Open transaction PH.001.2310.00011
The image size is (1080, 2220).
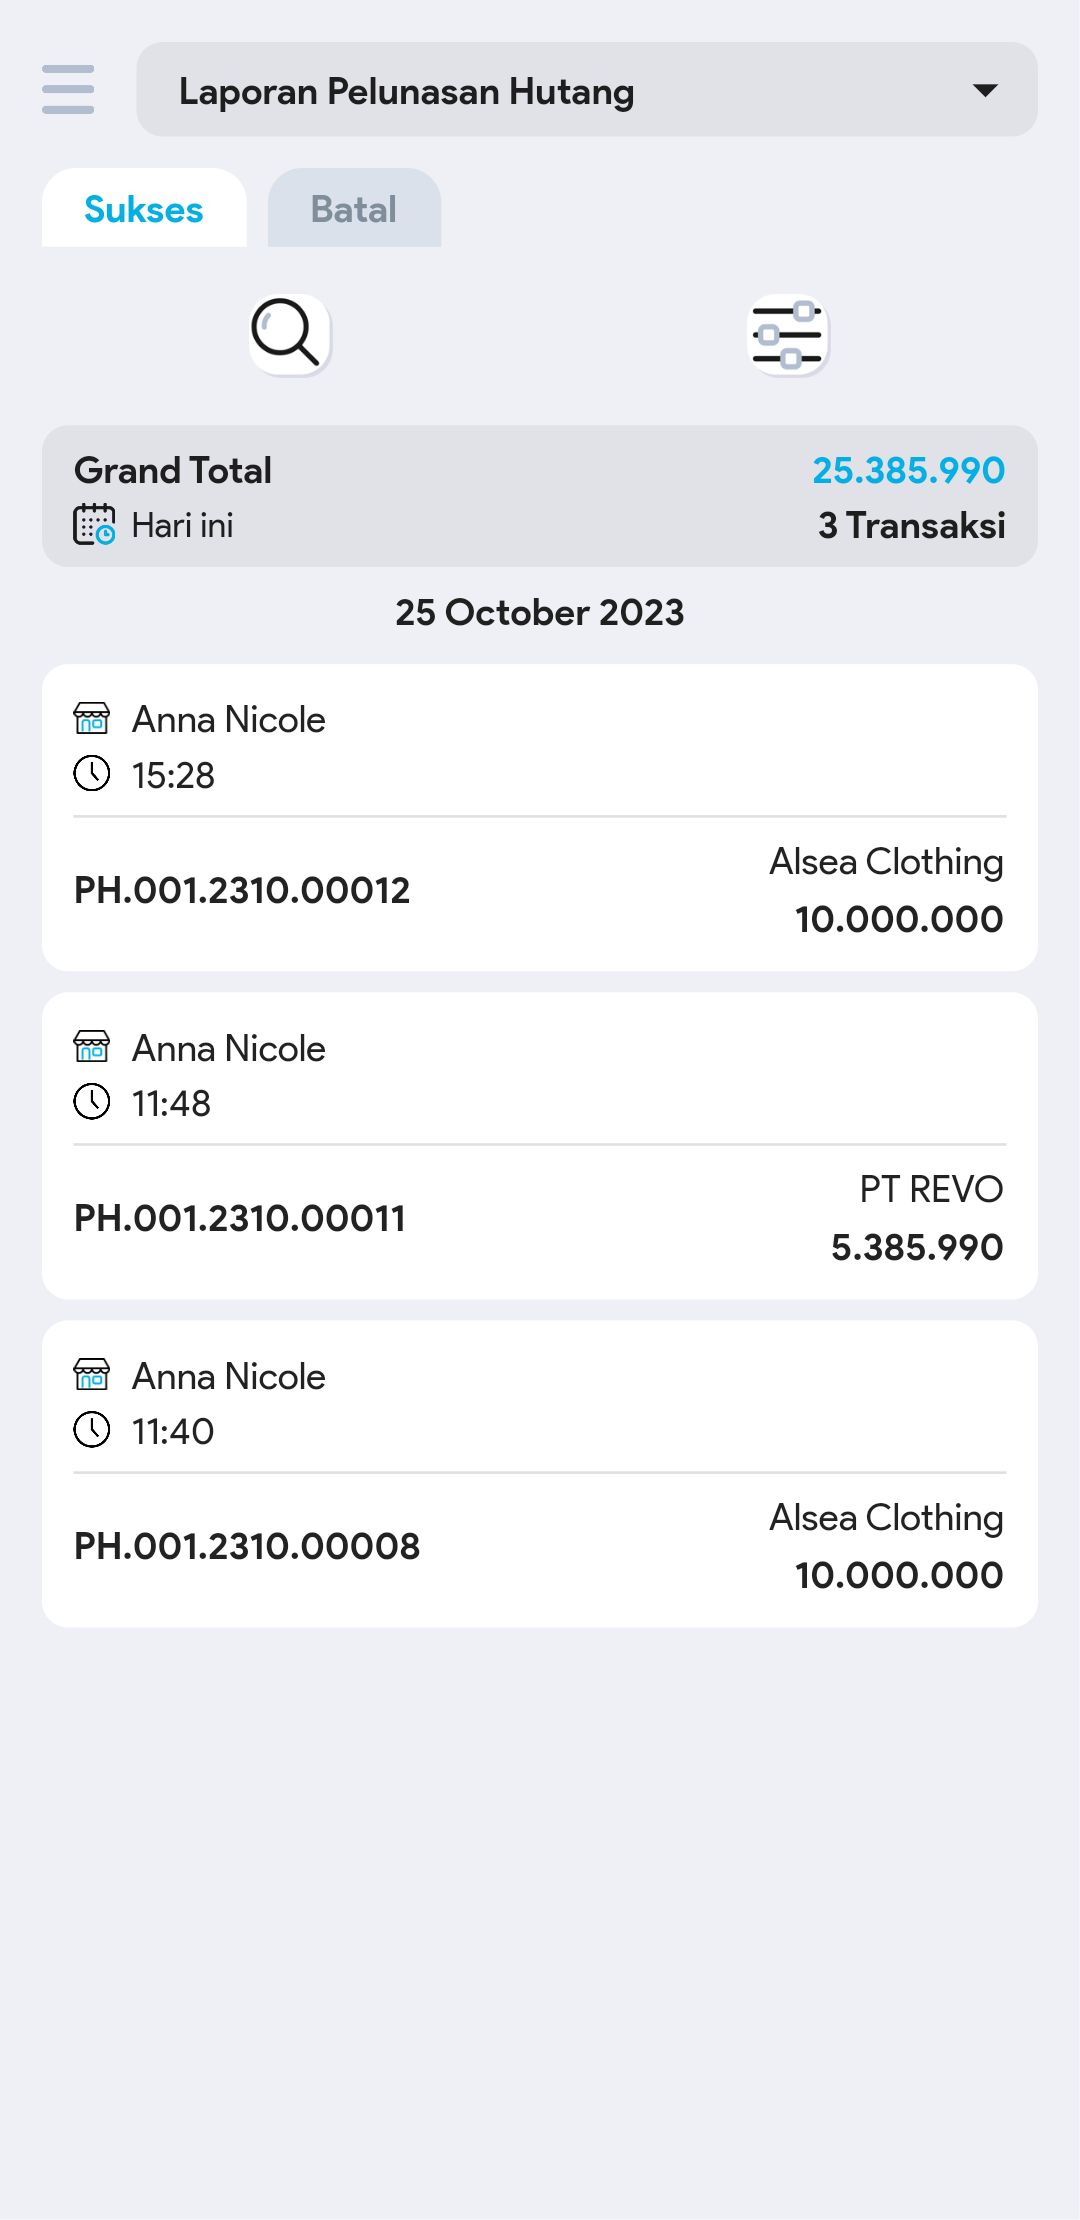pyautogui.click(x=240, y=1218)
